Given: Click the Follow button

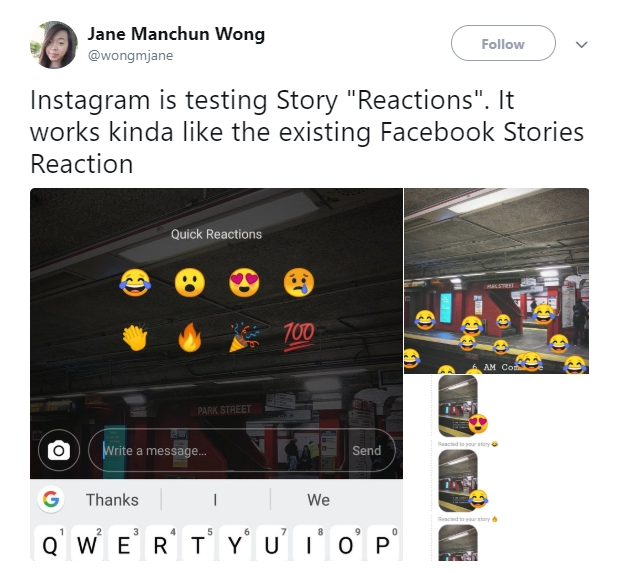Looking at the screenshot, I should [x=503, y=44].
